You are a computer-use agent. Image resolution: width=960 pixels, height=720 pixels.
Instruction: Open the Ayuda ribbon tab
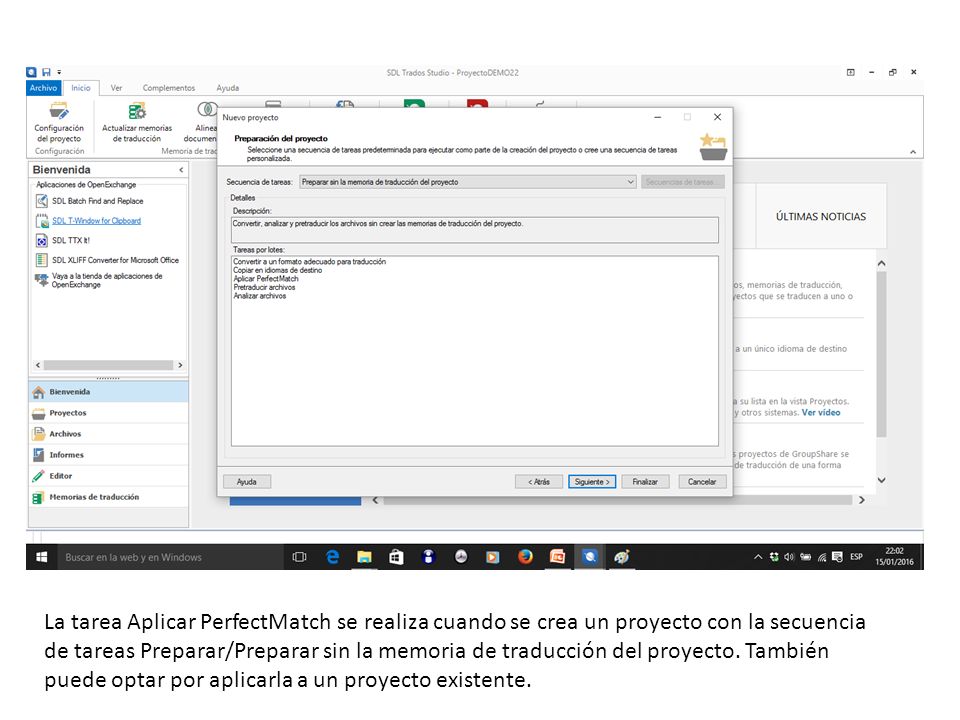point(228,88)
